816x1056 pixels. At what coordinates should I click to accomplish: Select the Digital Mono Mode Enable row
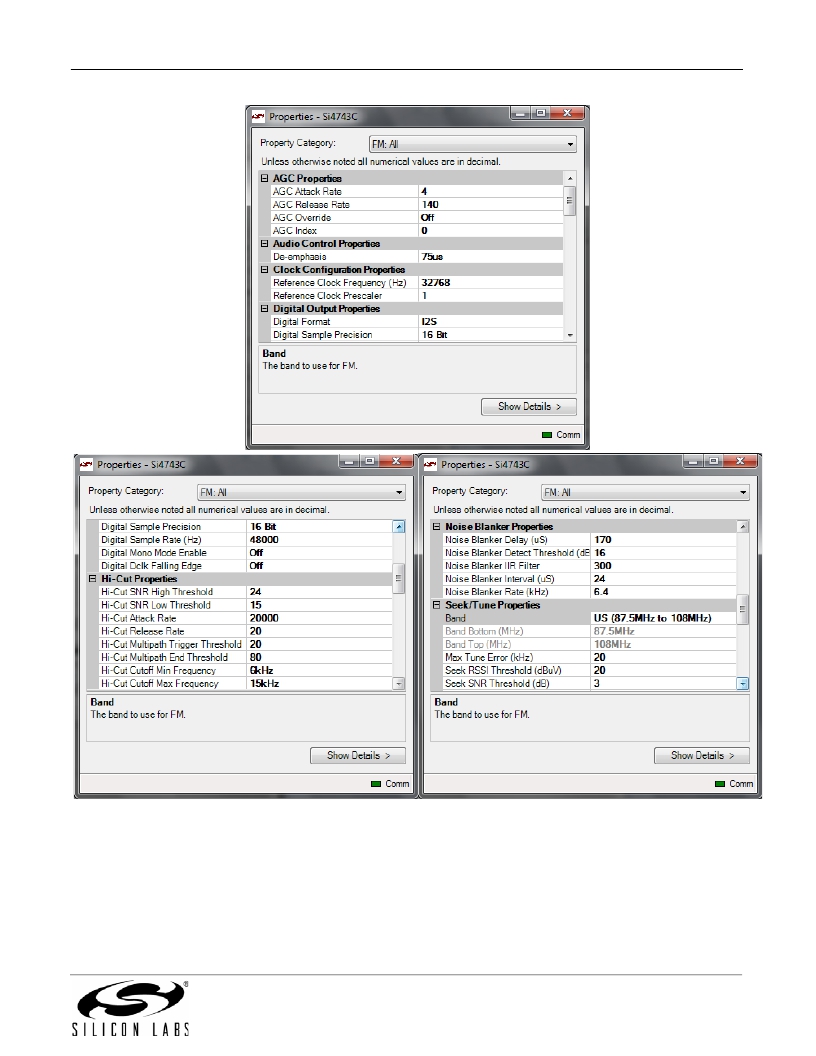point(245,553)
